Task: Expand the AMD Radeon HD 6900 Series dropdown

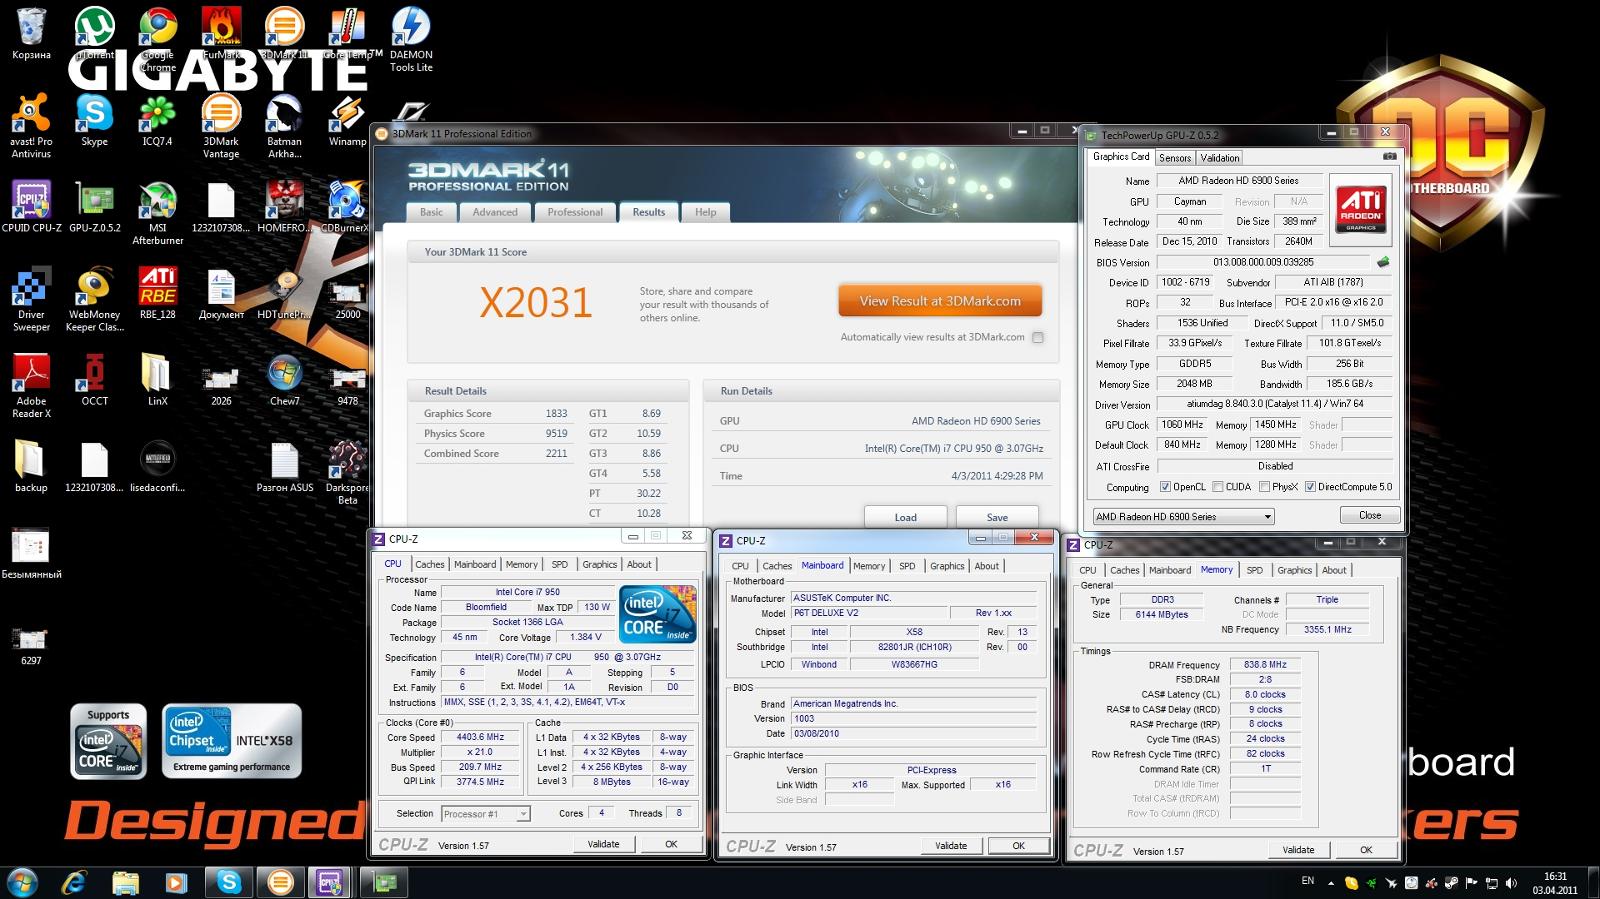Action: point(1183,516)
